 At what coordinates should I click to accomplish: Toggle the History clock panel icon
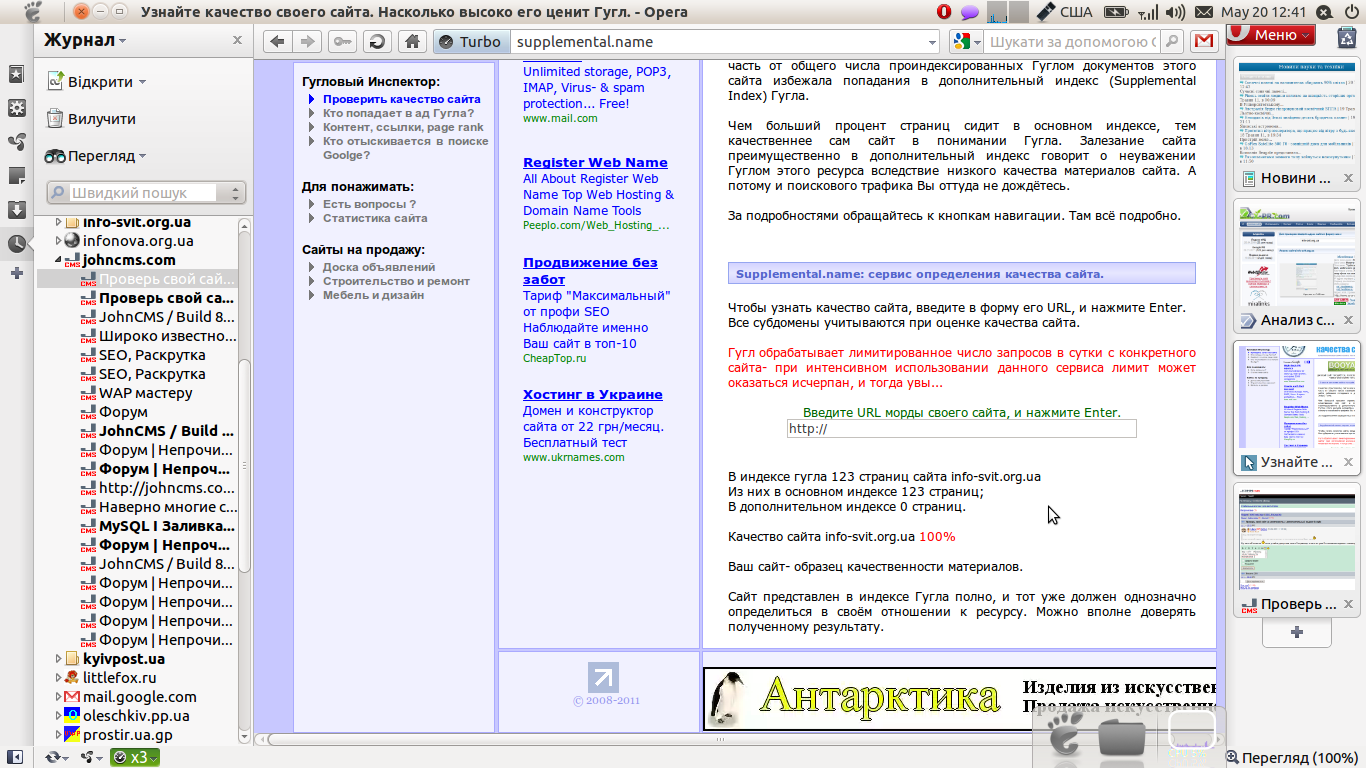click(x=16, y=243)
